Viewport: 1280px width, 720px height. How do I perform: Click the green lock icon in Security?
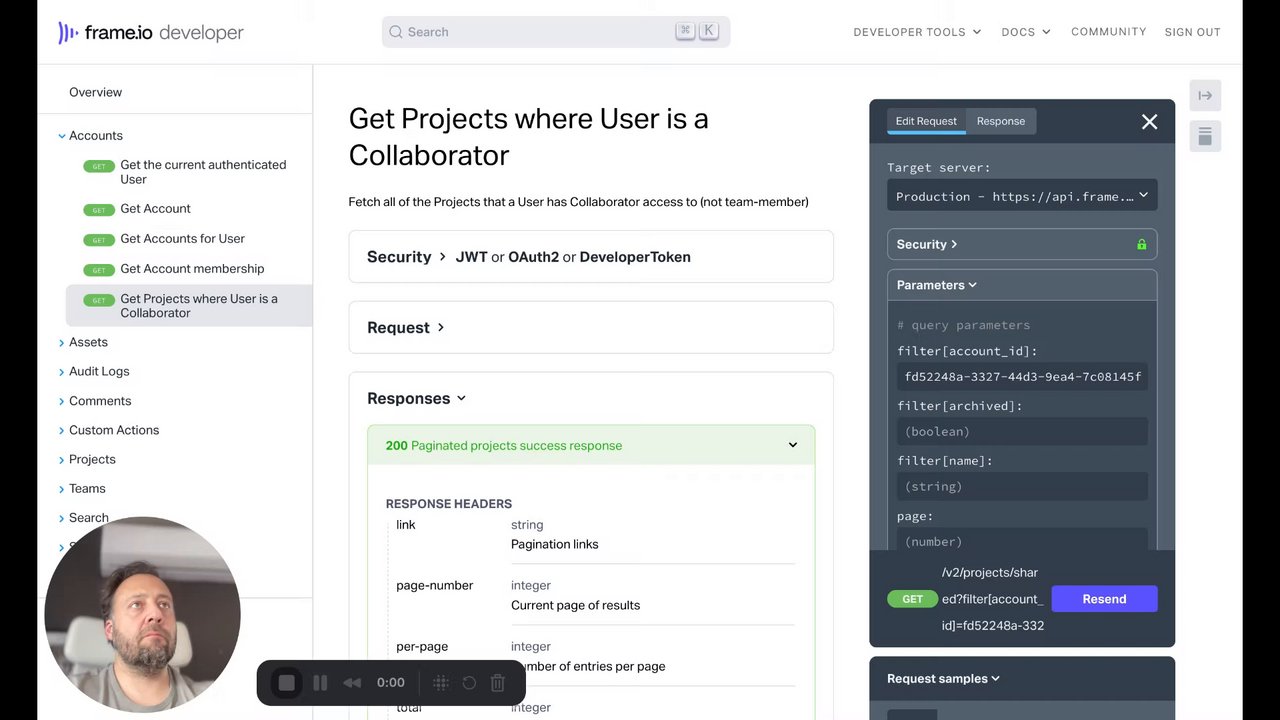1141,245
